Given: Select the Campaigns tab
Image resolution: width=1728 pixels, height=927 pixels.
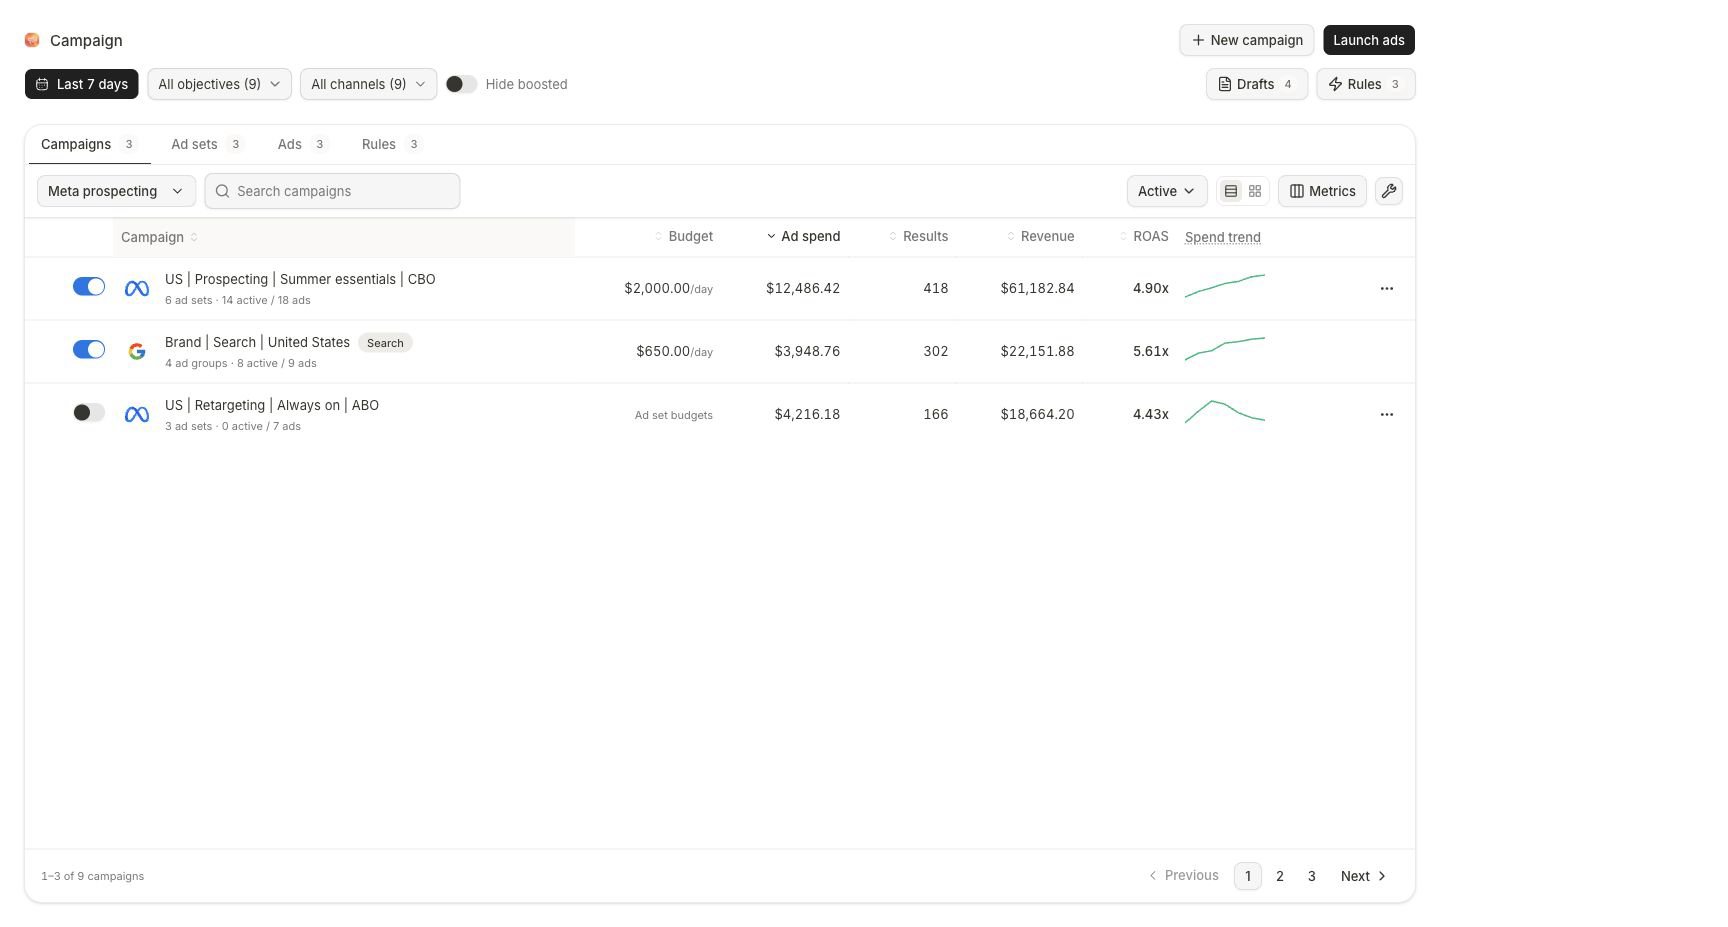Looking at the screenshot, I should tap(88, 144).
